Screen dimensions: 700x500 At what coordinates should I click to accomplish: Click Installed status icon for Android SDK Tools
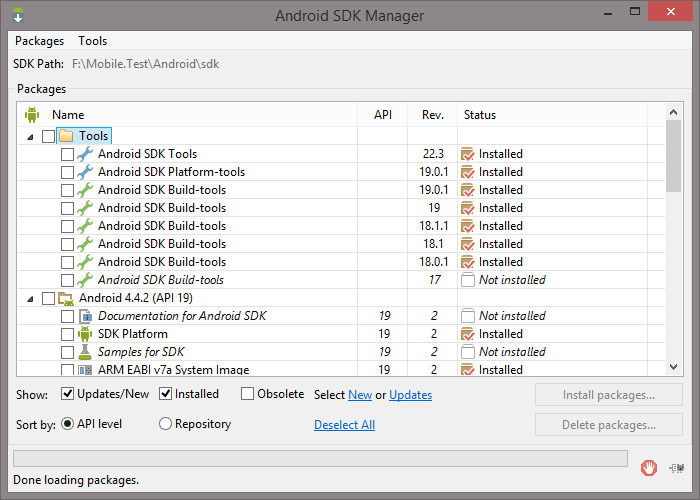point(467,154)
